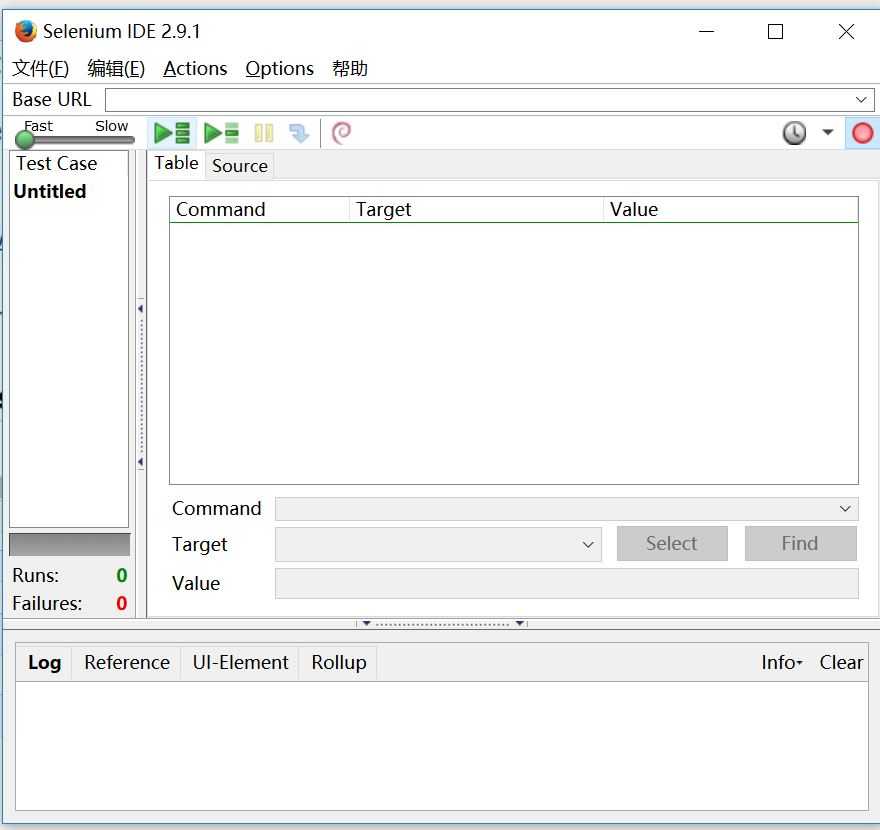880x830 pixels.
Task: Open the 帮助 menu
Action: [350, 68]
